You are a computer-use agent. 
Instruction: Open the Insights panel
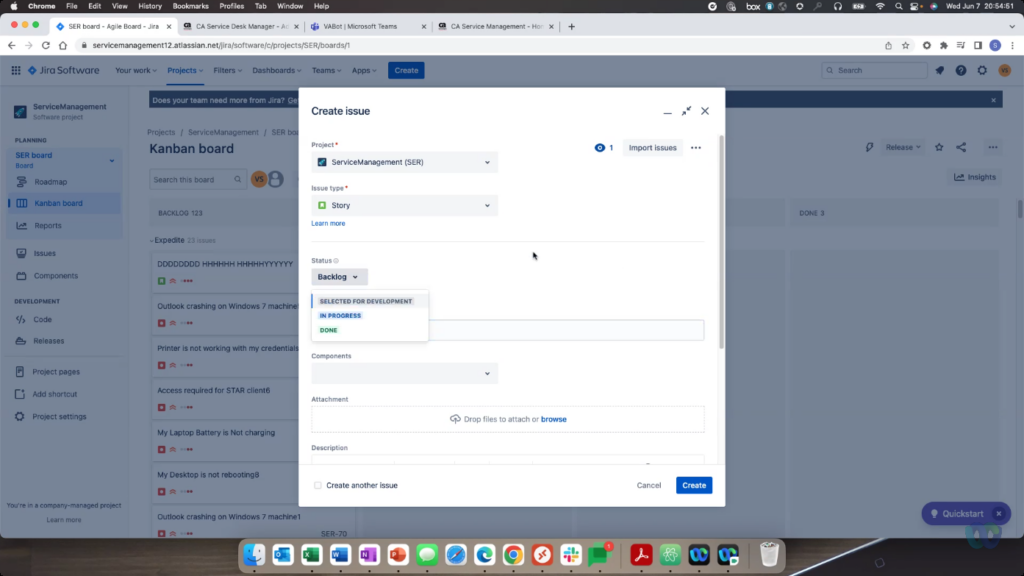pyautogui.click(x=975, y=177)
